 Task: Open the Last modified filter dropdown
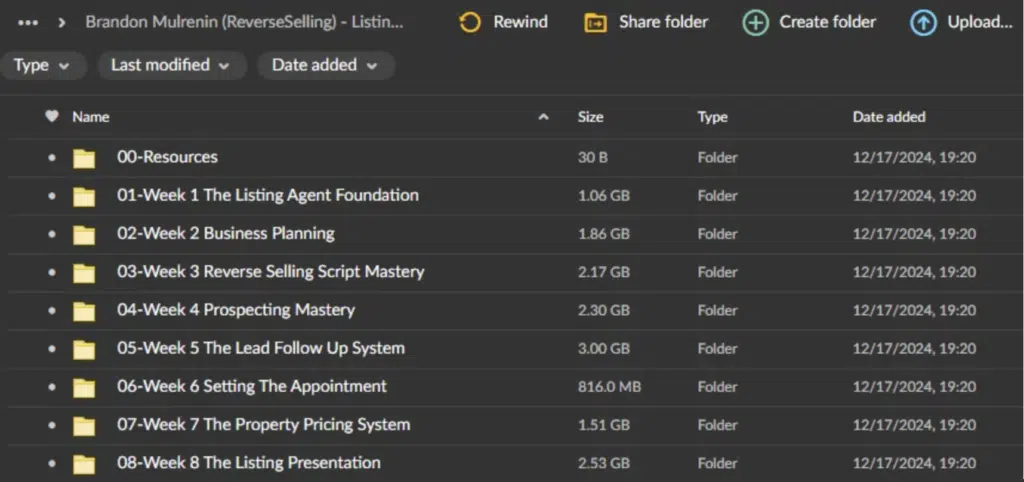point(171,65)
